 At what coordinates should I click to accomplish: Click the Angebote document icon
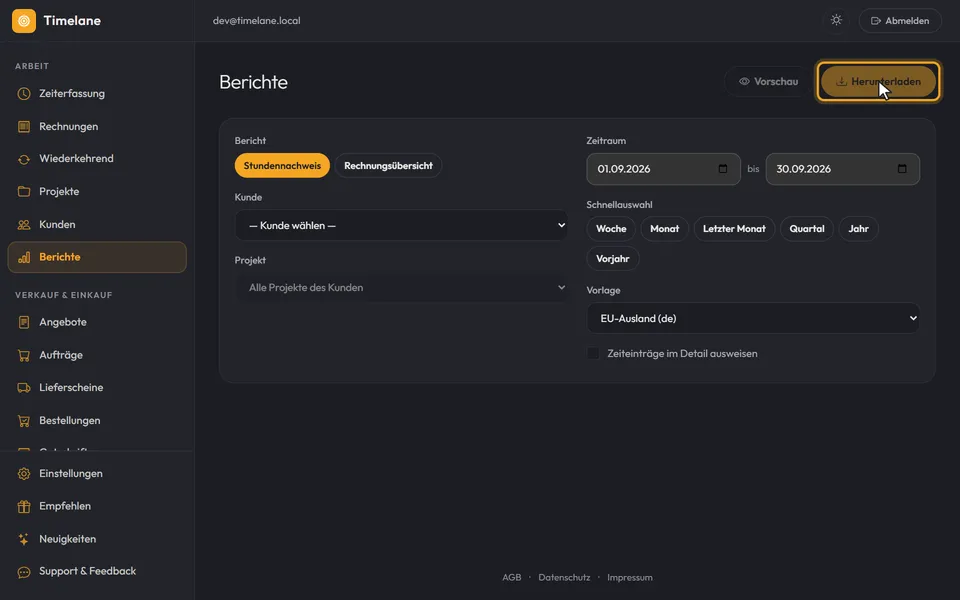24,322
